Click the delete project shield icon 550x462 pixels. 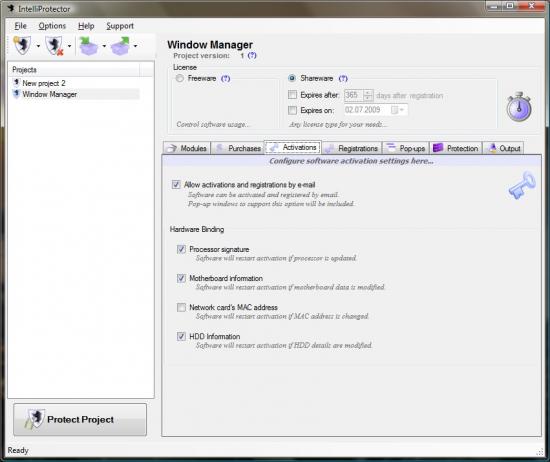(54, 46)
